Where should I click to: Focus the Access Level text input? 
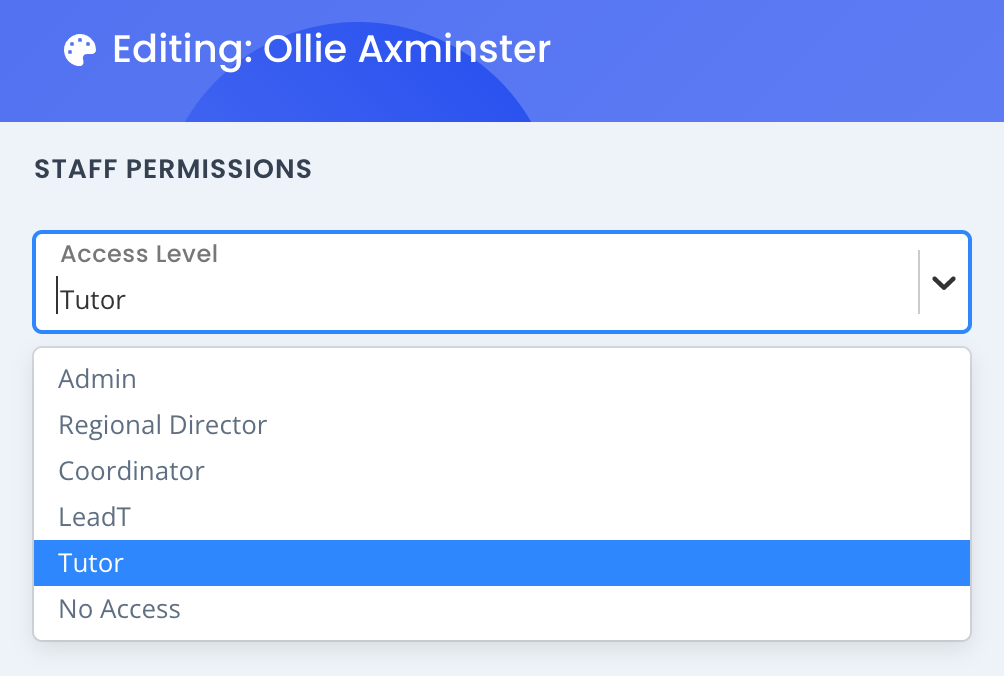[x=487, y=300]
